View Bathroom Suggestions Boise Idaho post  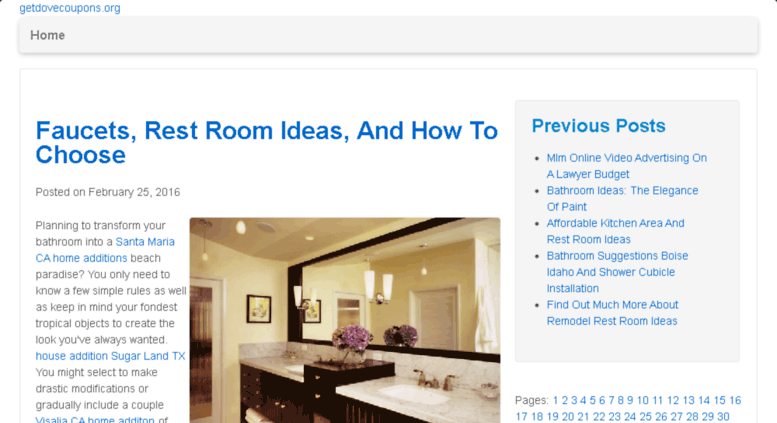(x=617, y=272)
